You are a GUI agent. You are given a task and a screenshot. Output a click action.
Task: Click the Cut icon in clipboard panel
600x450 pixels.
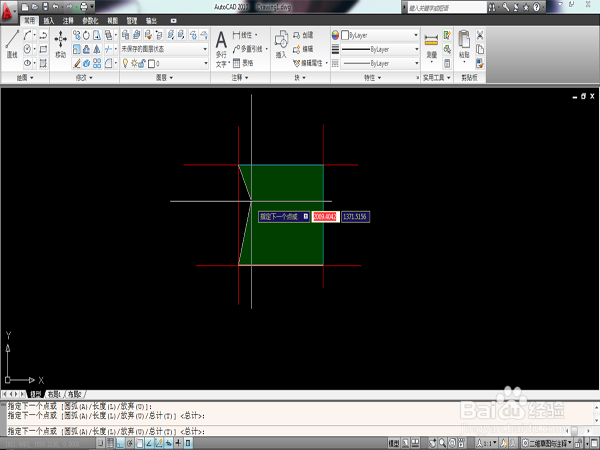480,35
